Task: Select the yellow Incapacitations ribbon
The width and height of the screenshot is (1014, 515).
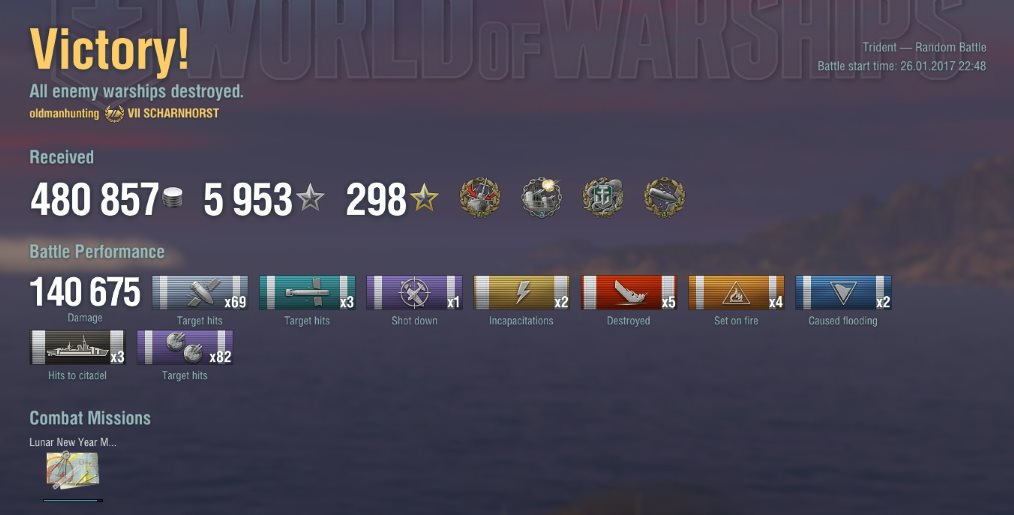Action: coord(522,292)
